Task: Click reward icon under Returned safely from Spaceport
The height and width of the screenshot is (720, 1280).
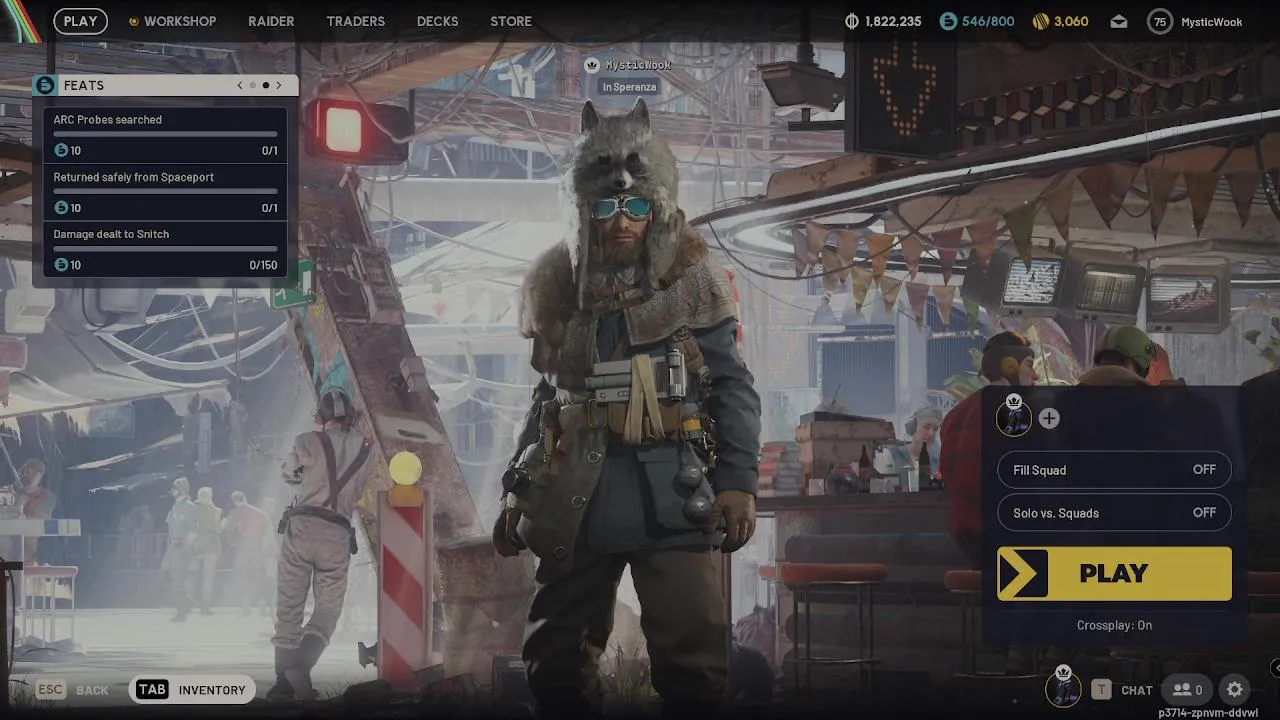Action: (x=61, y=207)
